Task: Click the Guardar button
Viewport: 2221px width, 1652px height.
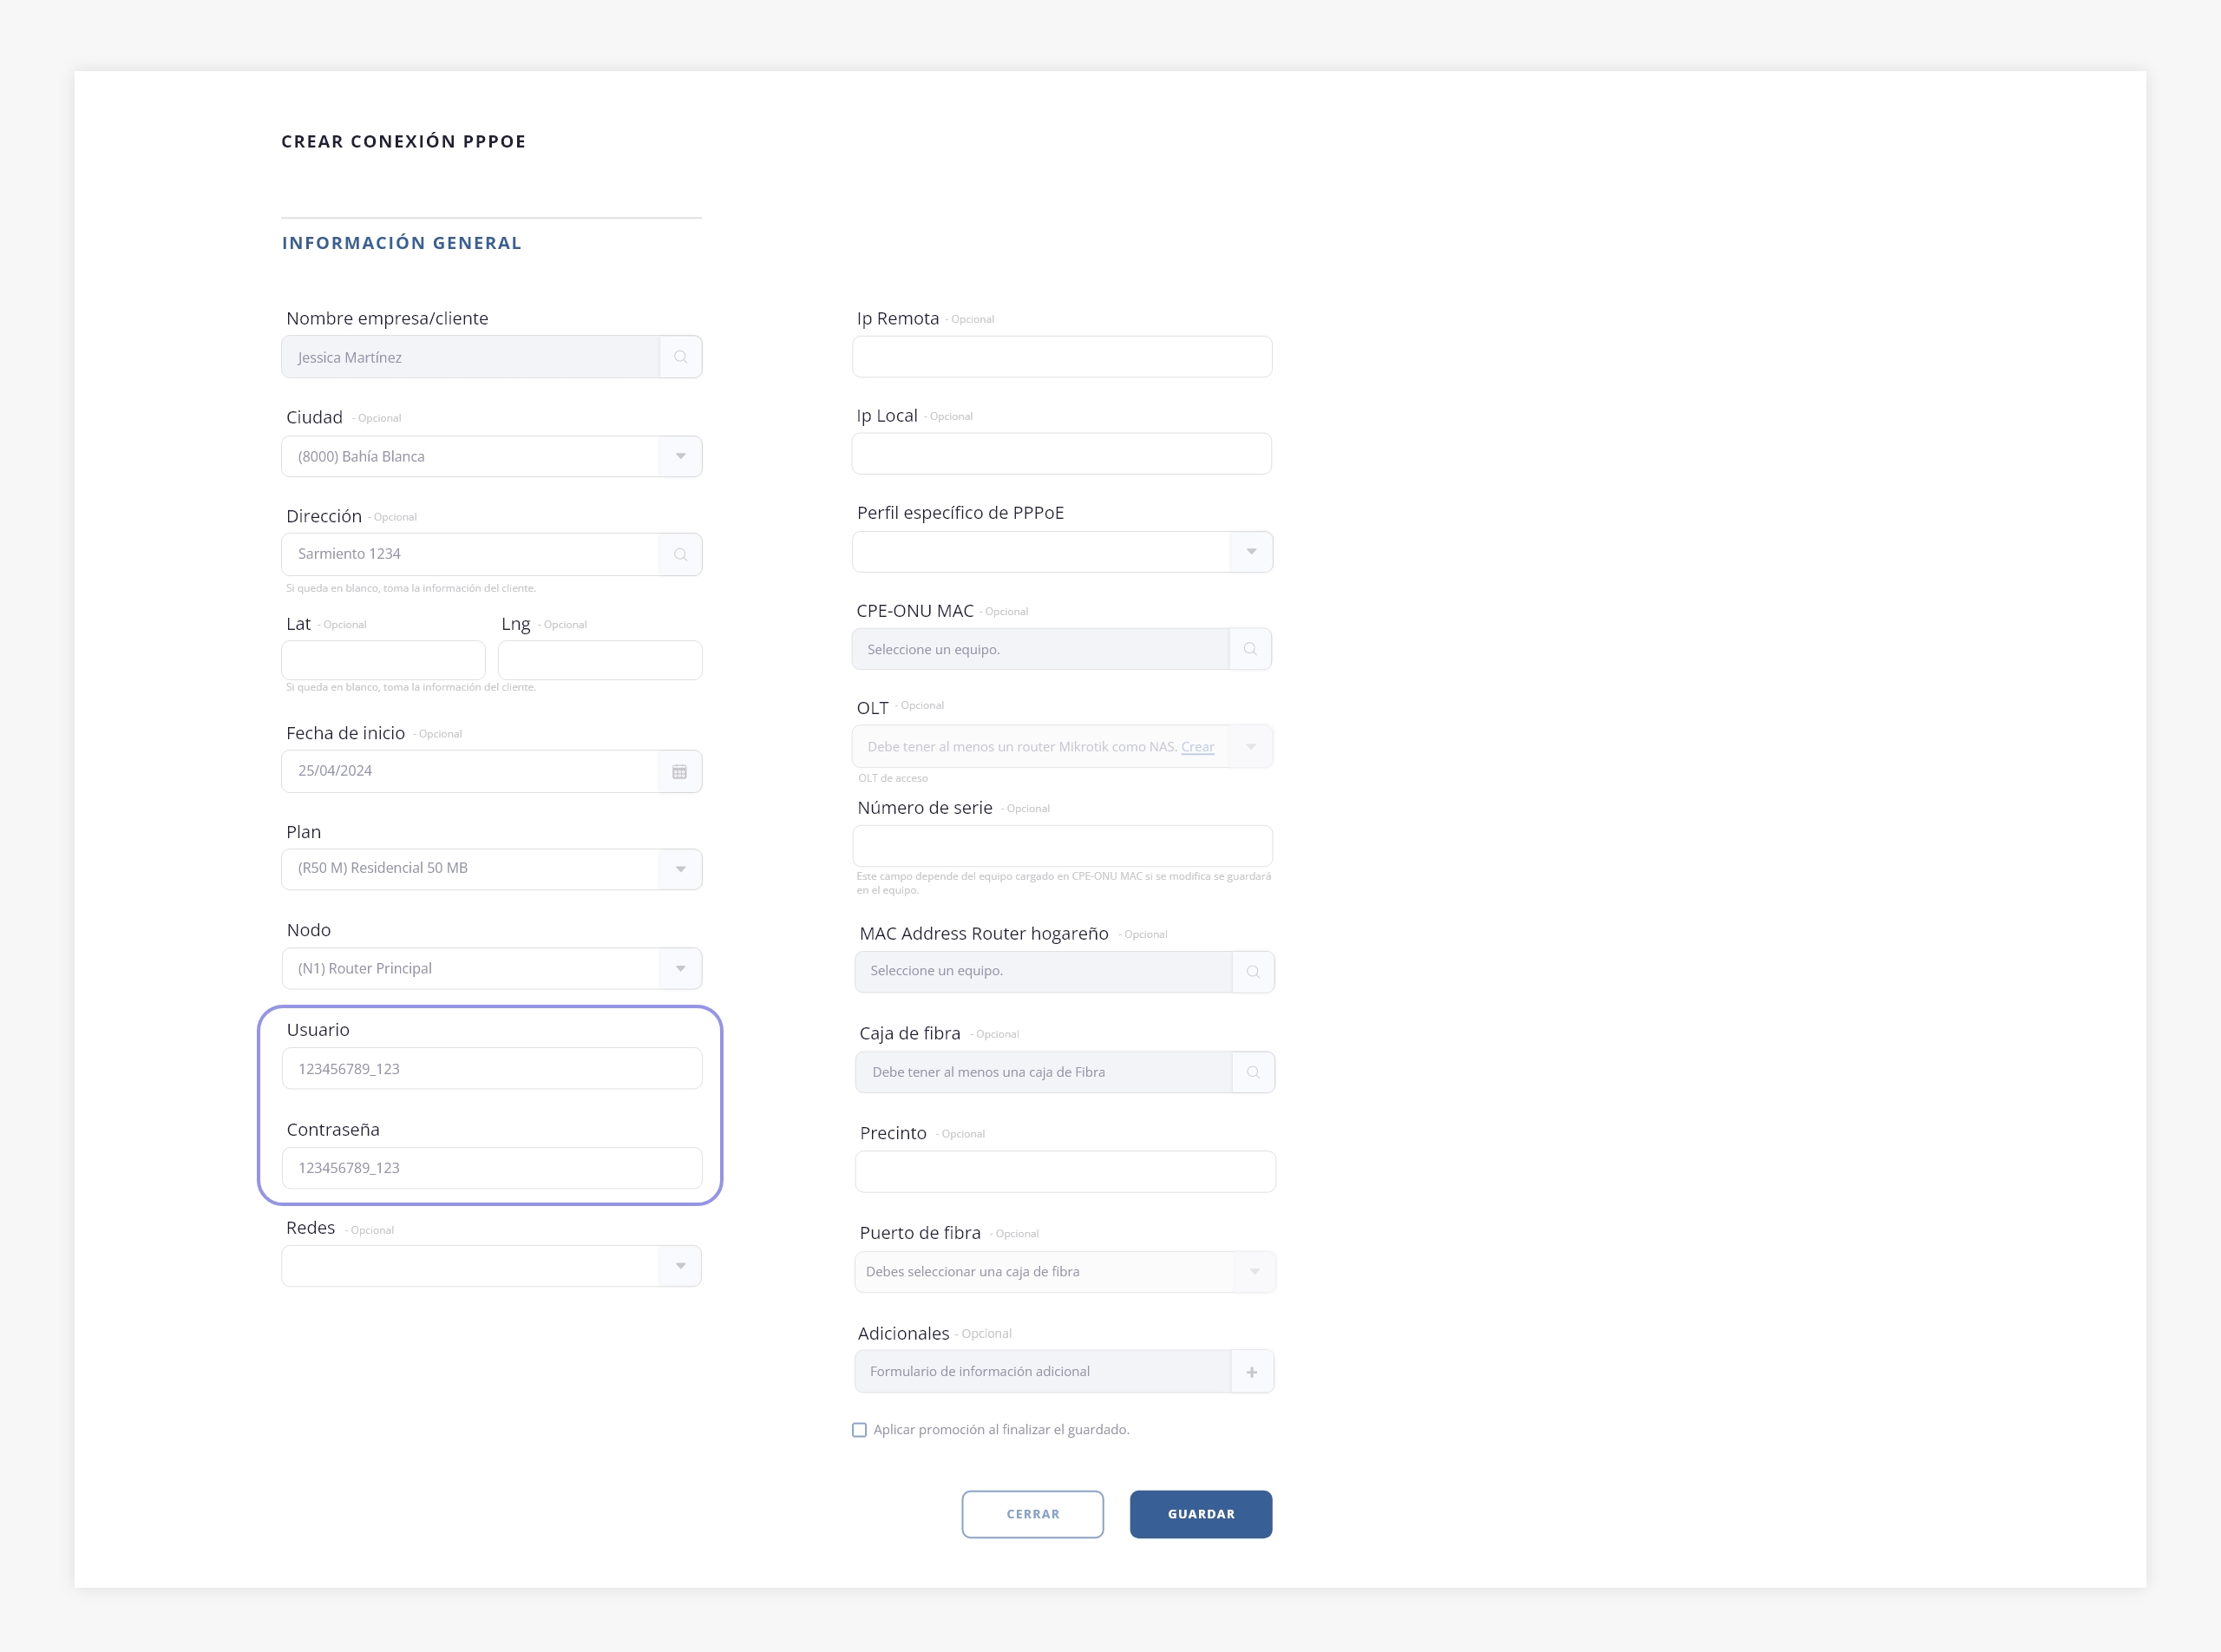Action: tap(1200, 1514)
